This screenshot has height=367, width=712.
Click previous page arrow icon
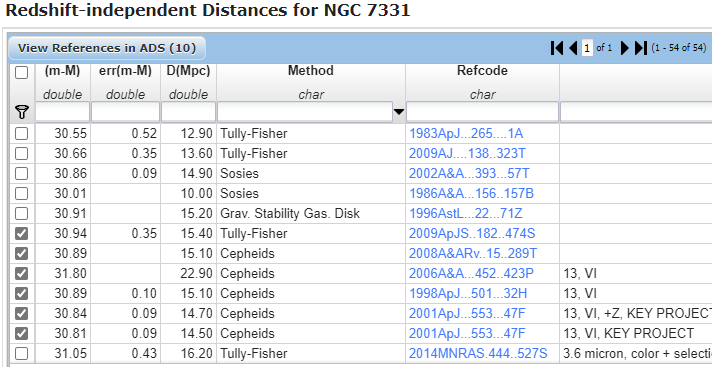(x=573, y=48)
